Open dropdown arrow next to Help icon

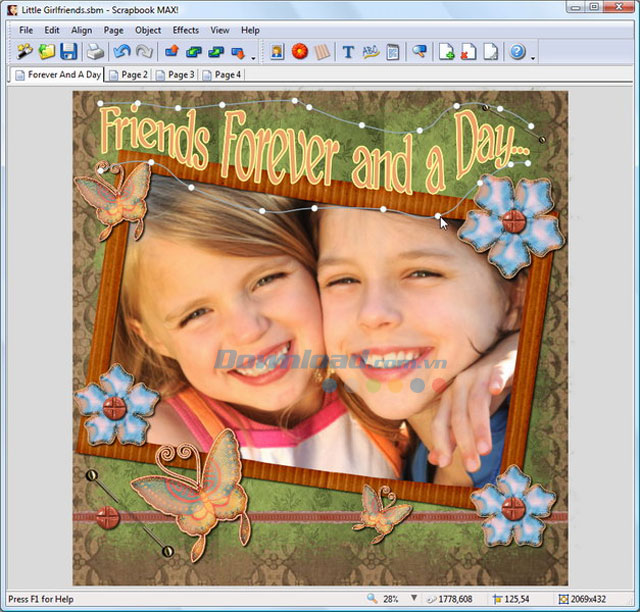pos(534,56)
